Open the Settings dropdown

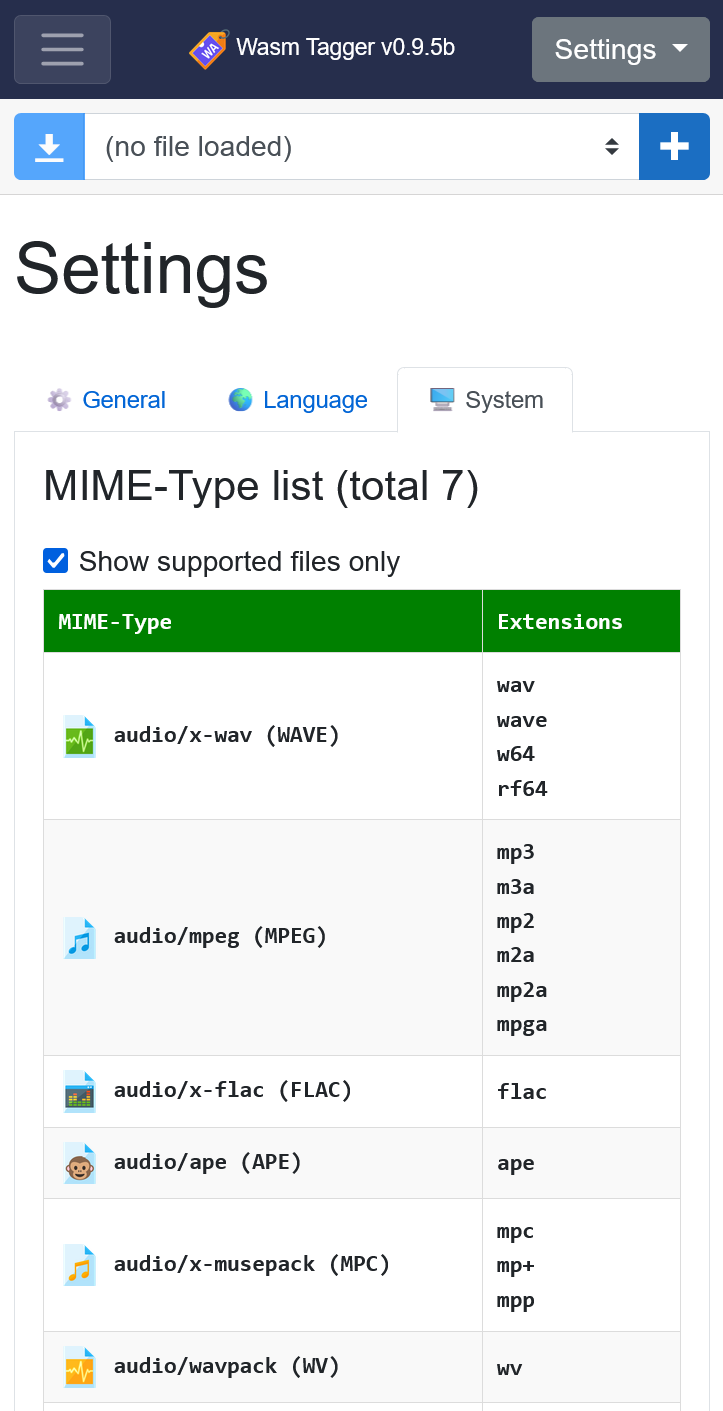[619, 49]
